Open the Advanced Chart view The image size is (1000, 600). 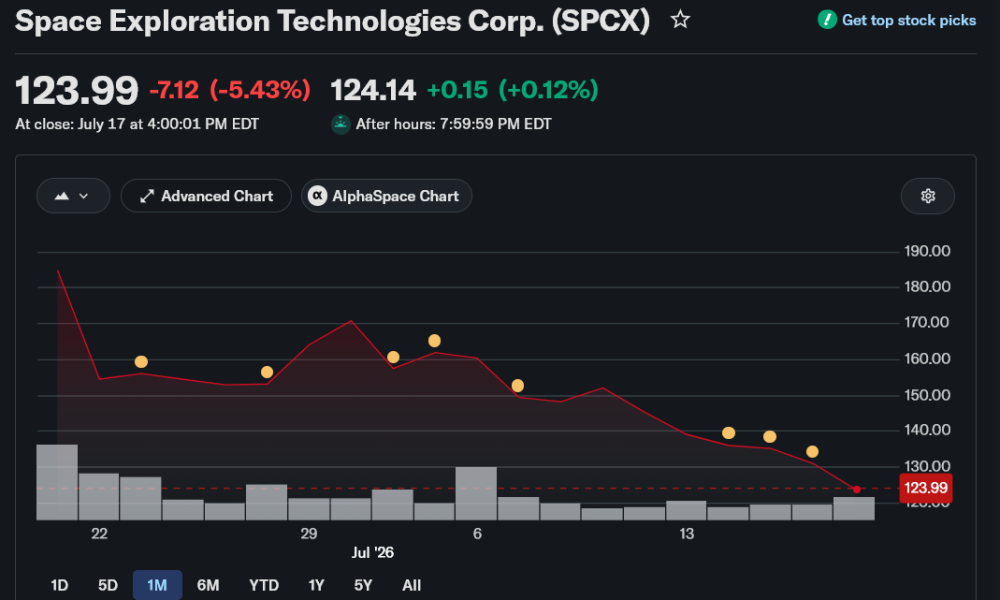coord(206,196)
